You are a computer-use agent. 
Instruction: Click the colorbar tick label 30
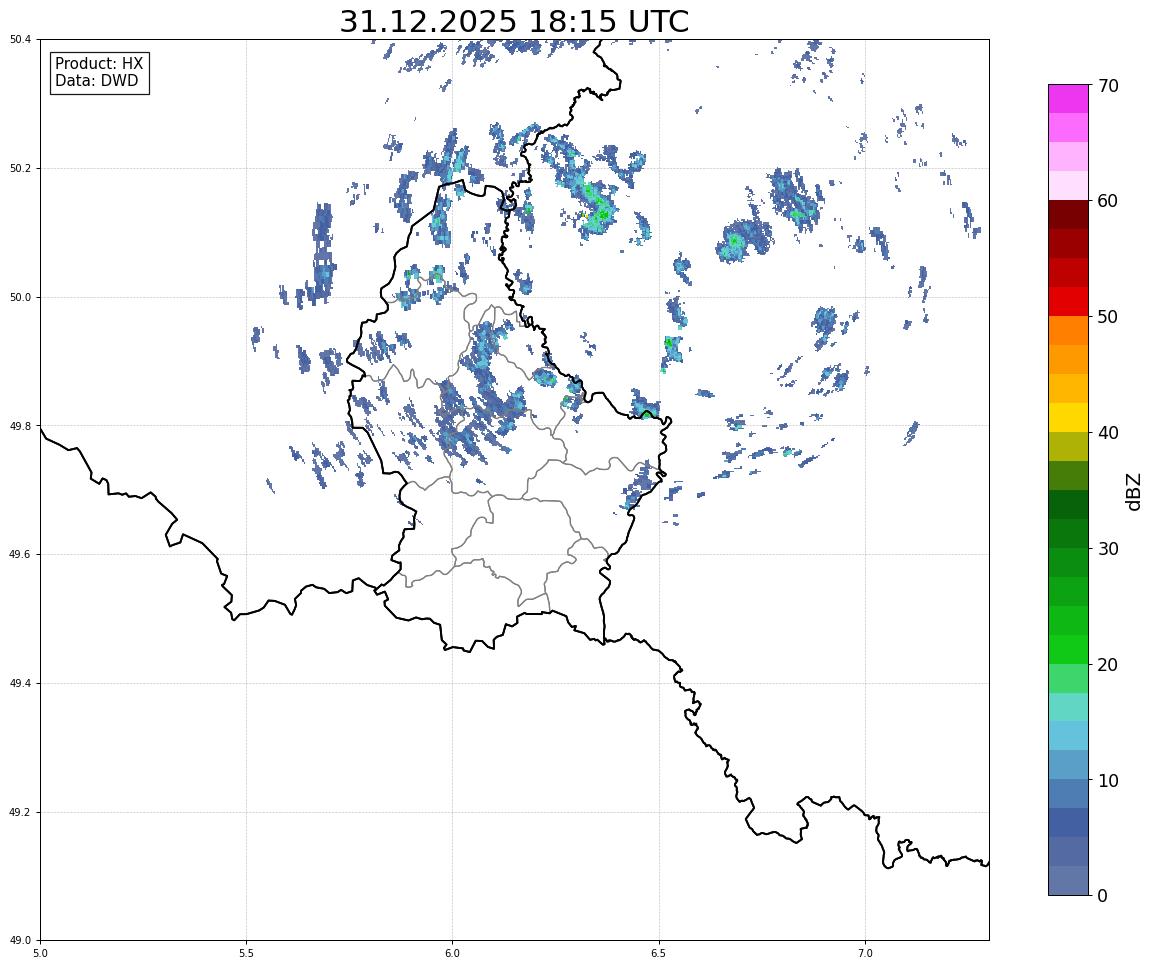pos(1108,549)
